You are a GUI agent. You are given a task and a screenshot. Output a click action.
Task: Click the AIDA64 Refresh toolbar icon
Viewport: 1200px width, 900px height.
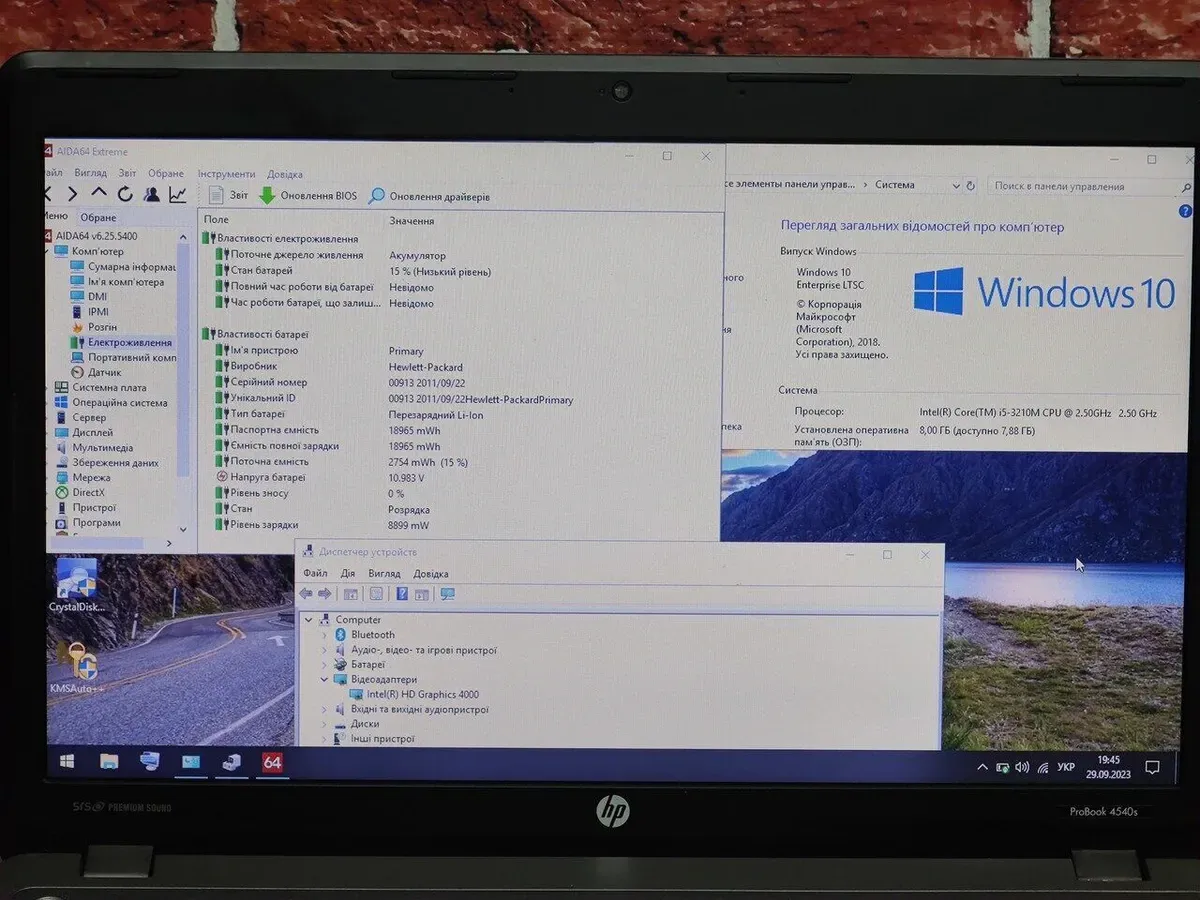point(126,194)
